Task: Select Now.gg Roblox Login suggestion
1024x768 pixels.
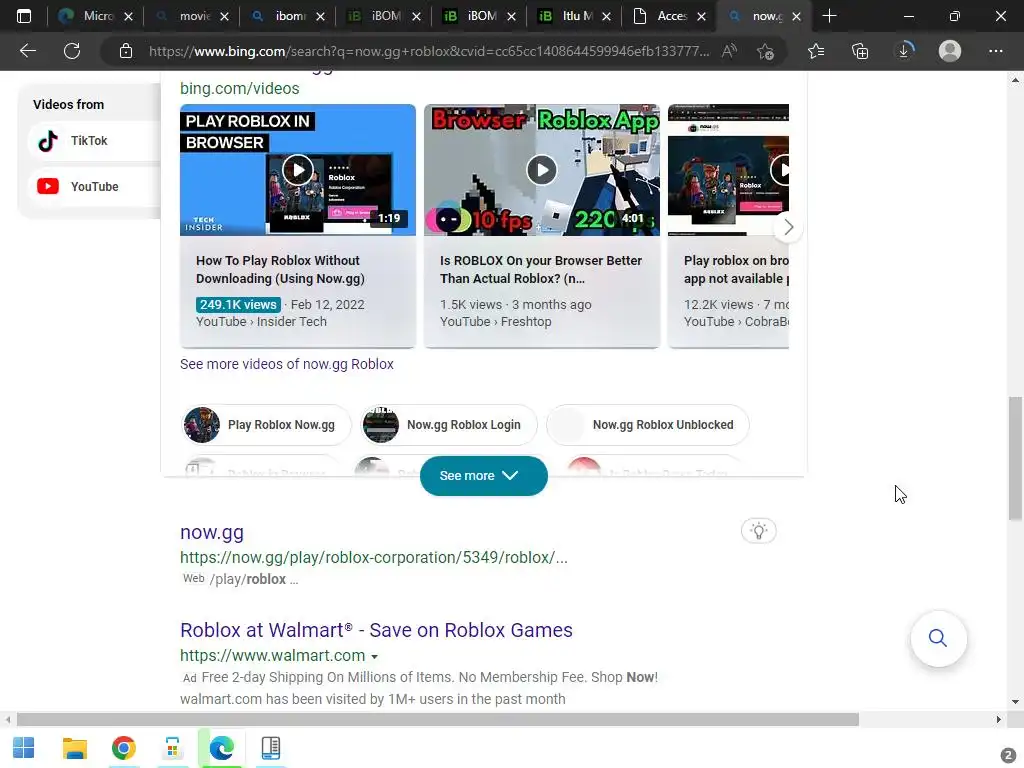Action: tap(449, 425)
